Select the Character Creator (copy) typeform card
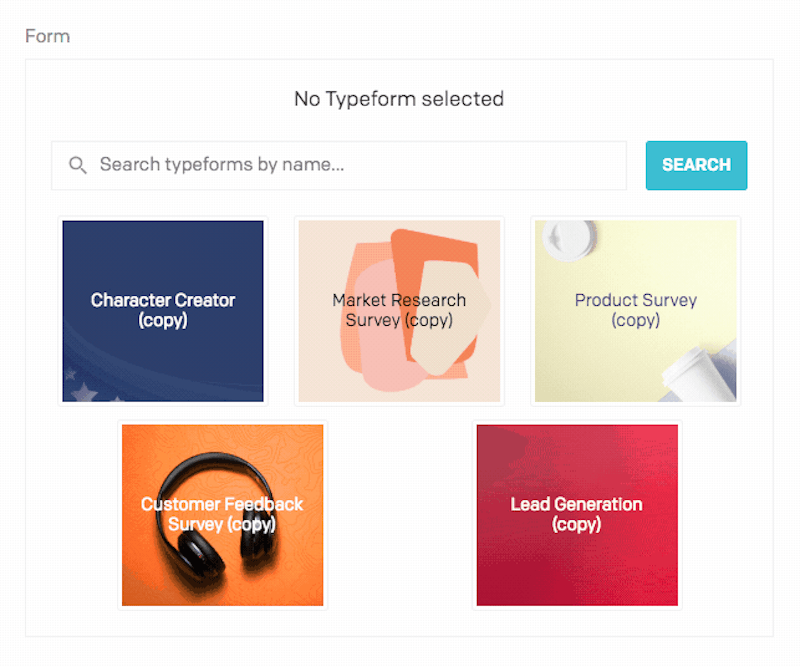This screenshot has height=667, width=800. coord(163,311)
